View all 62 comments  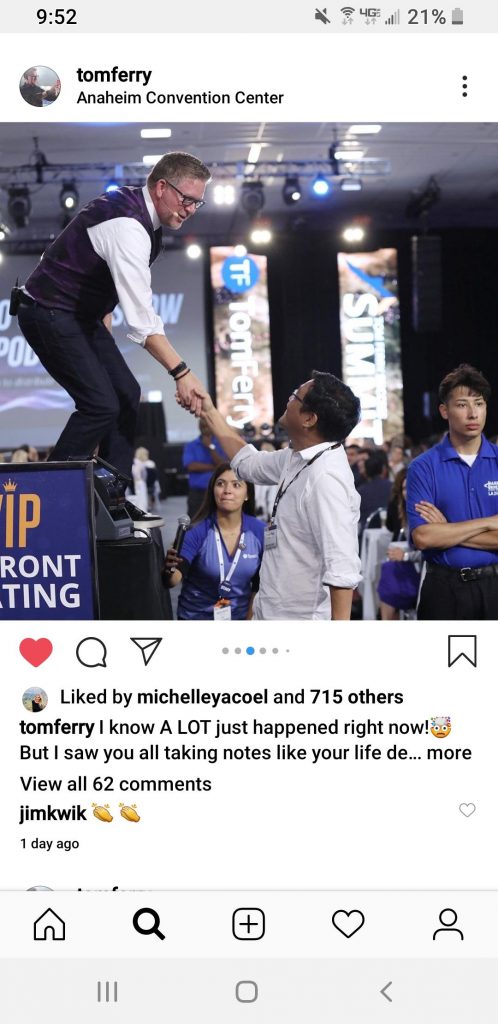(x=116, y=784)
